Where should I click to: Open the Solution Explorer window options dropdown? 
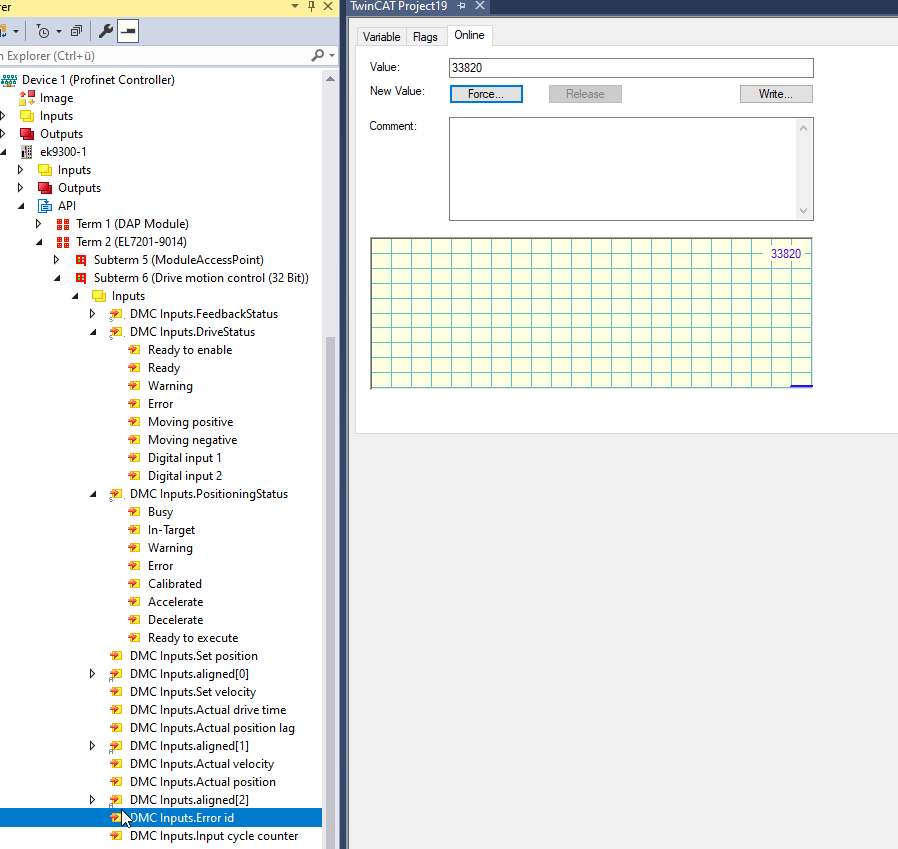[295, 6]
